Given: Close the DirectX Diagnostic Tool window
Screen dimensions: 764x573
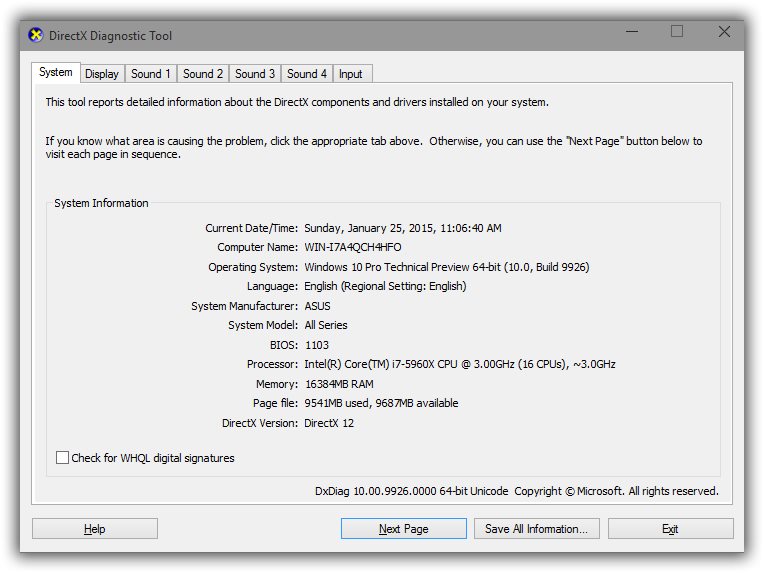Looking at the screenshot, I should (724, 32).
